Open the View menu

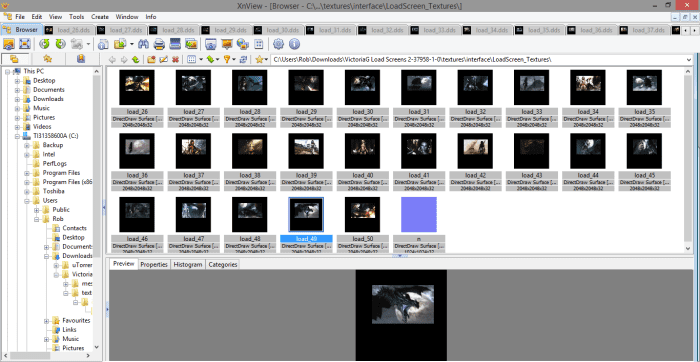pos(55,17)
